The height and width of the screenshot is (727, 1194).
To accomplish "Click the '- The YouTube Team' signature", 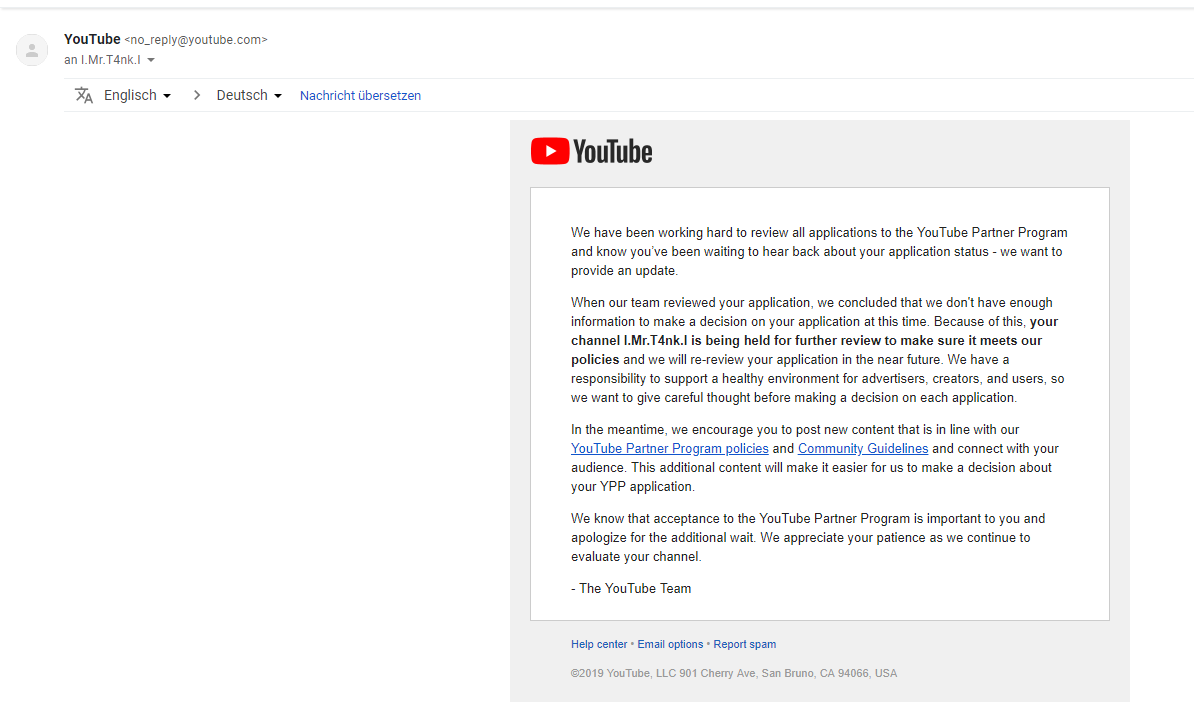I will [x=631, y=588].
